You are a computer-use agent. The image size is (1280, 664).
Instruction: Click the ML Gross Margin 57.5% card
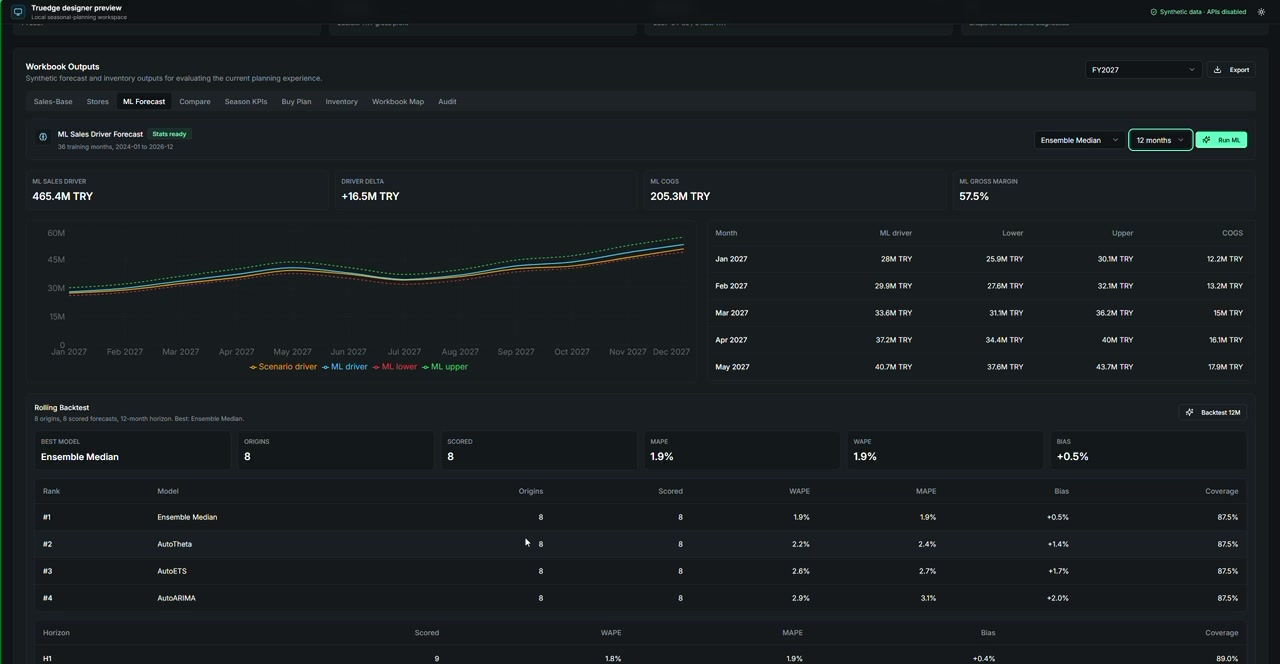(x=1104, y=190)
